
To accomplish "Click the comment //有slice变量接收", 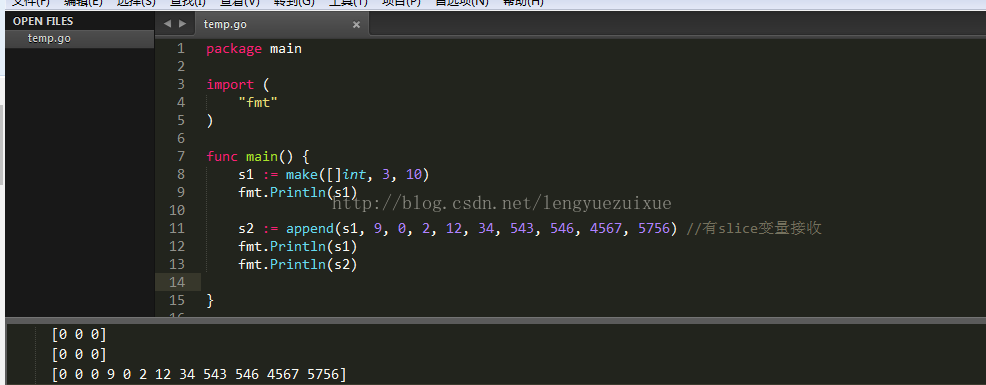I will coord(754,228).
